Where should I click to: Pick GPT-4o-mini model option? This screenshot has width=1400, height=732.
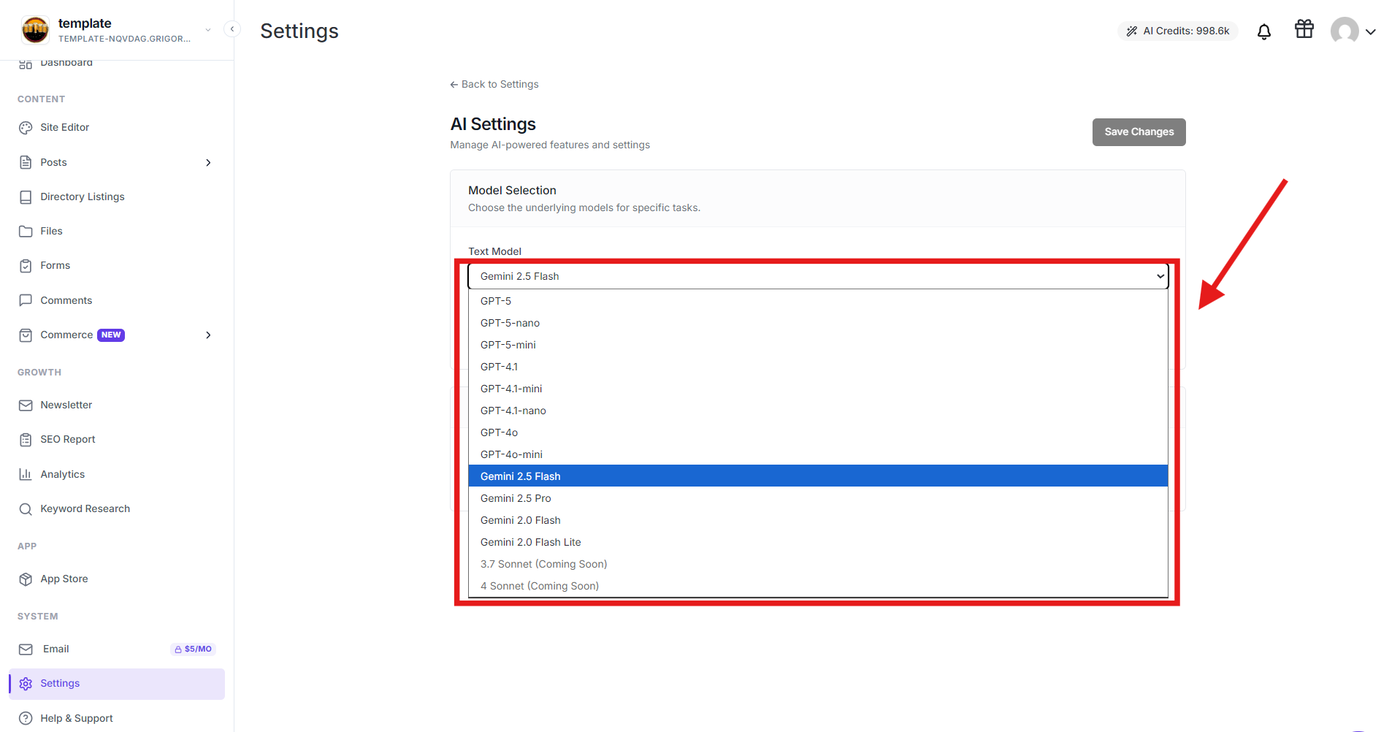click(818, 454)
